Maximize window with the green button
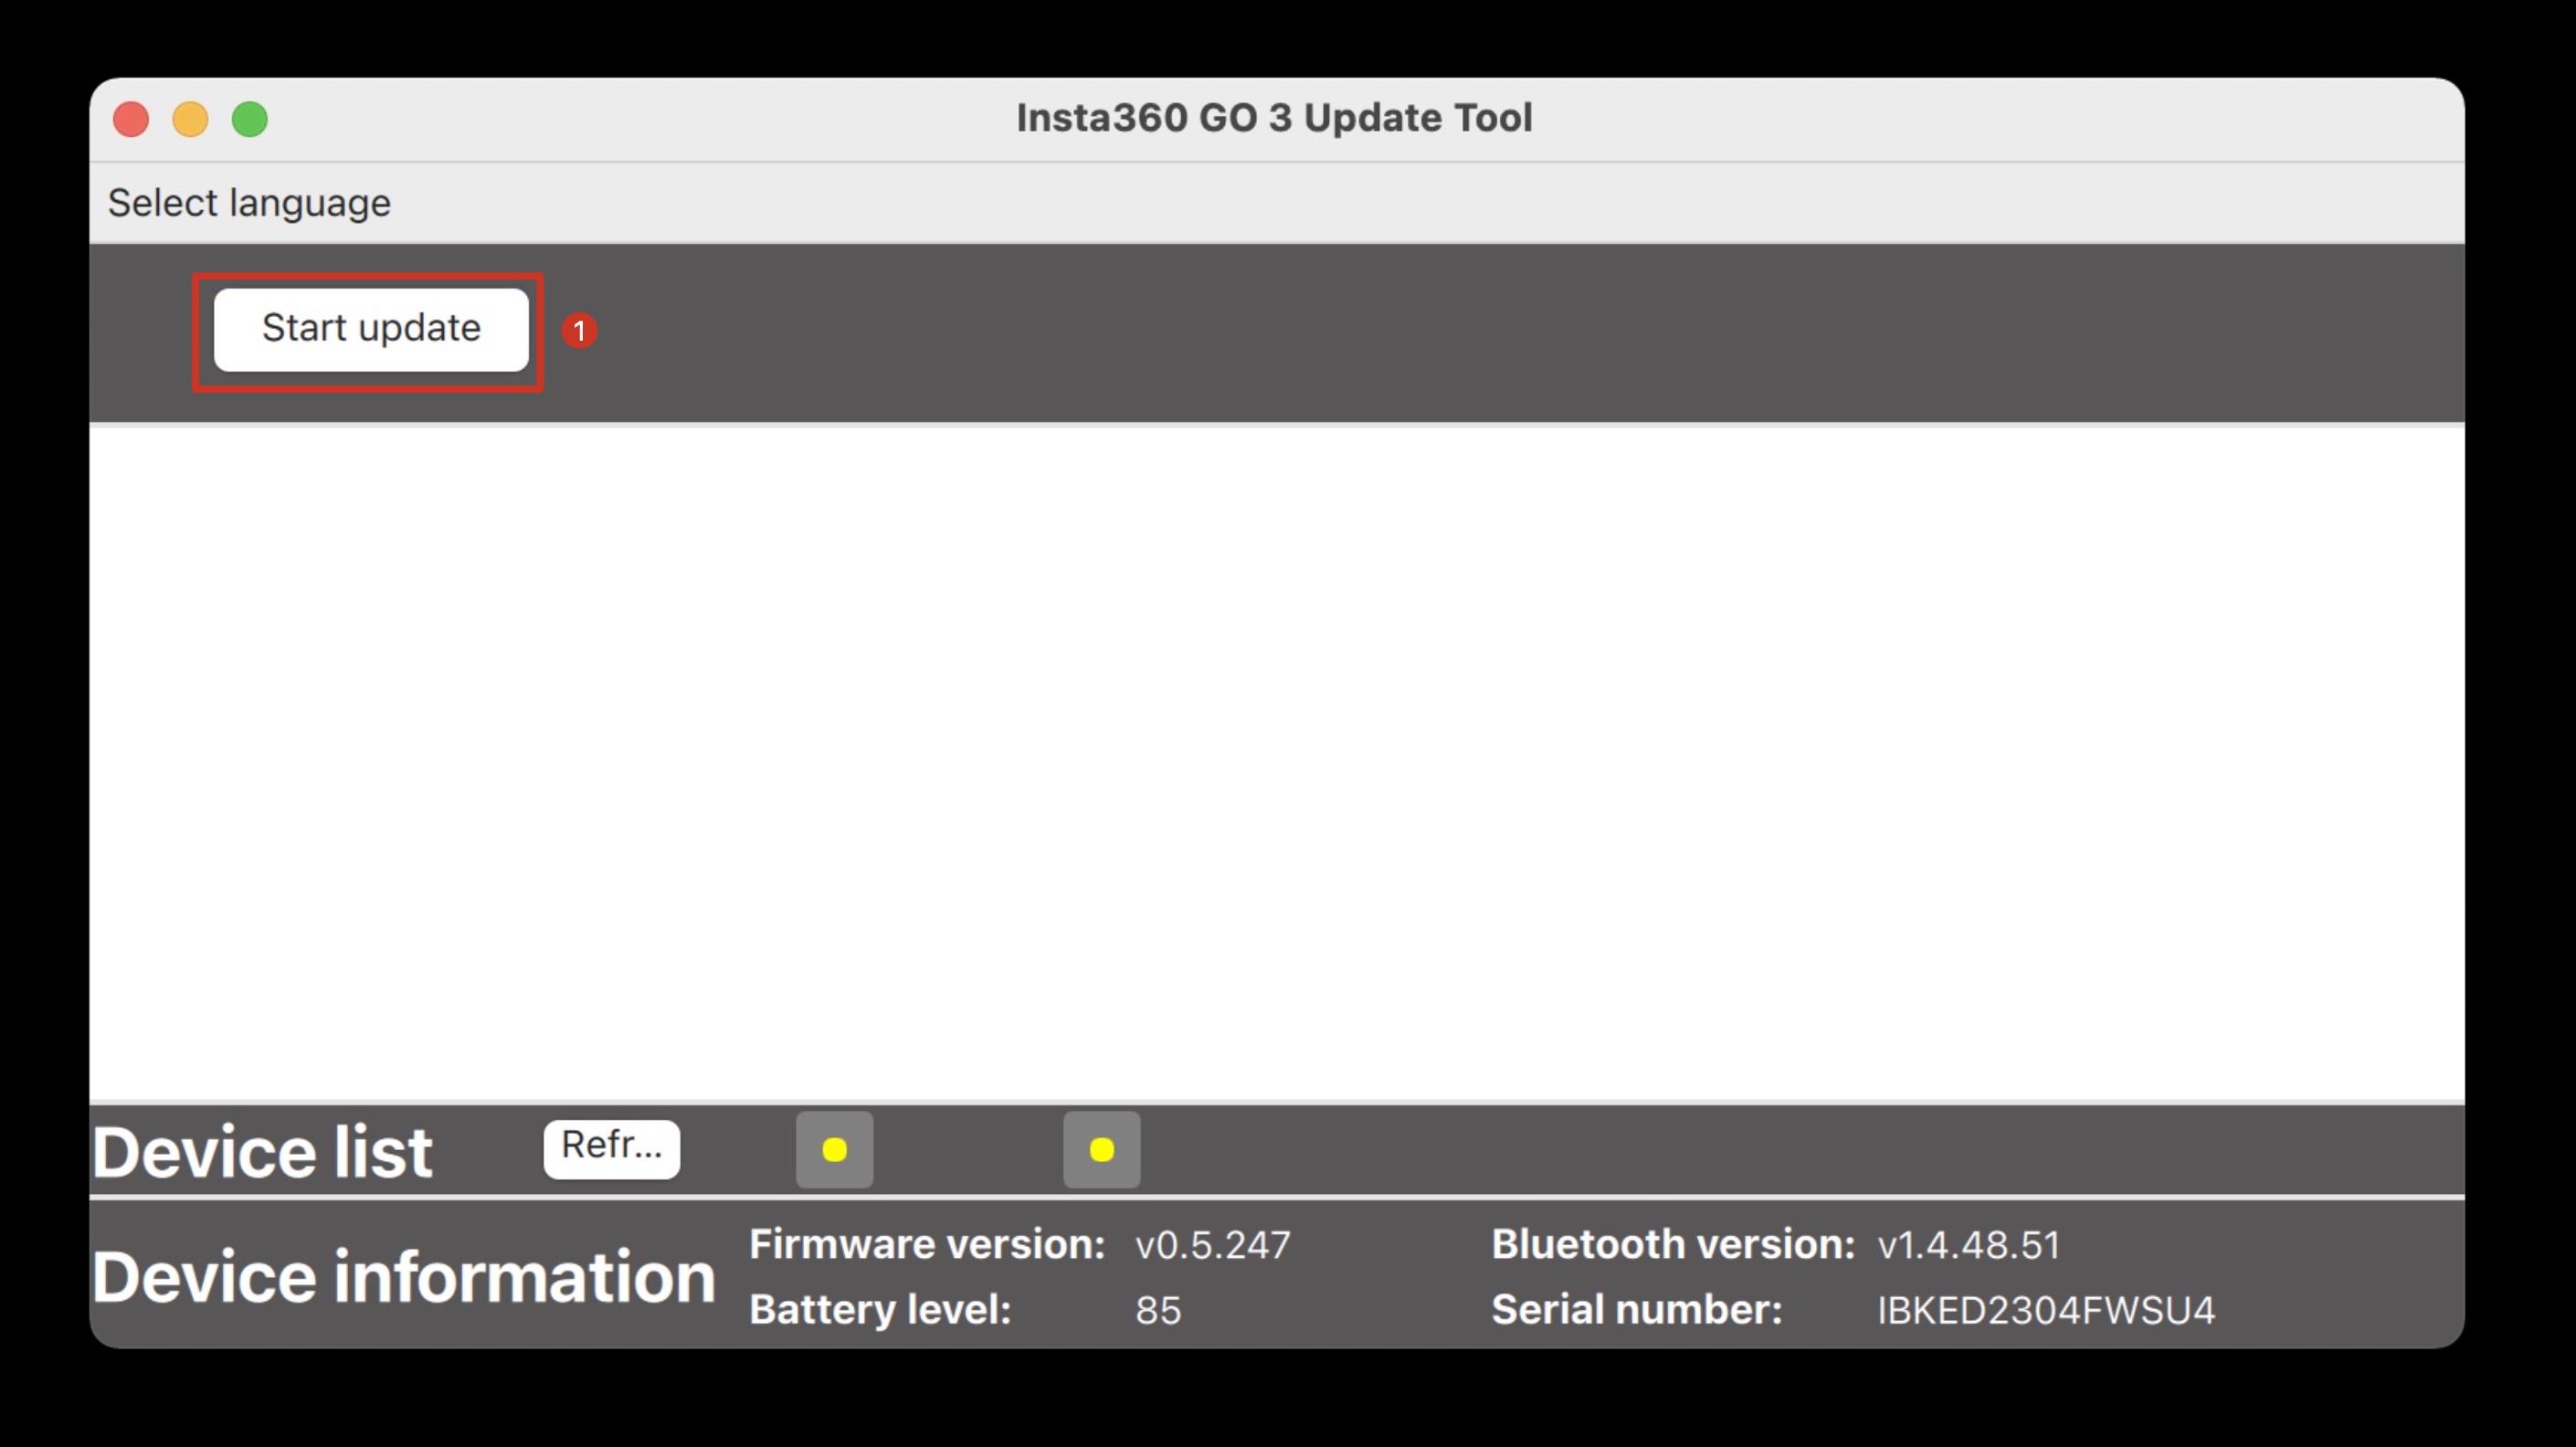Image resolution: width=2576 pixels, height=1447 pixels. click(250, 119)
